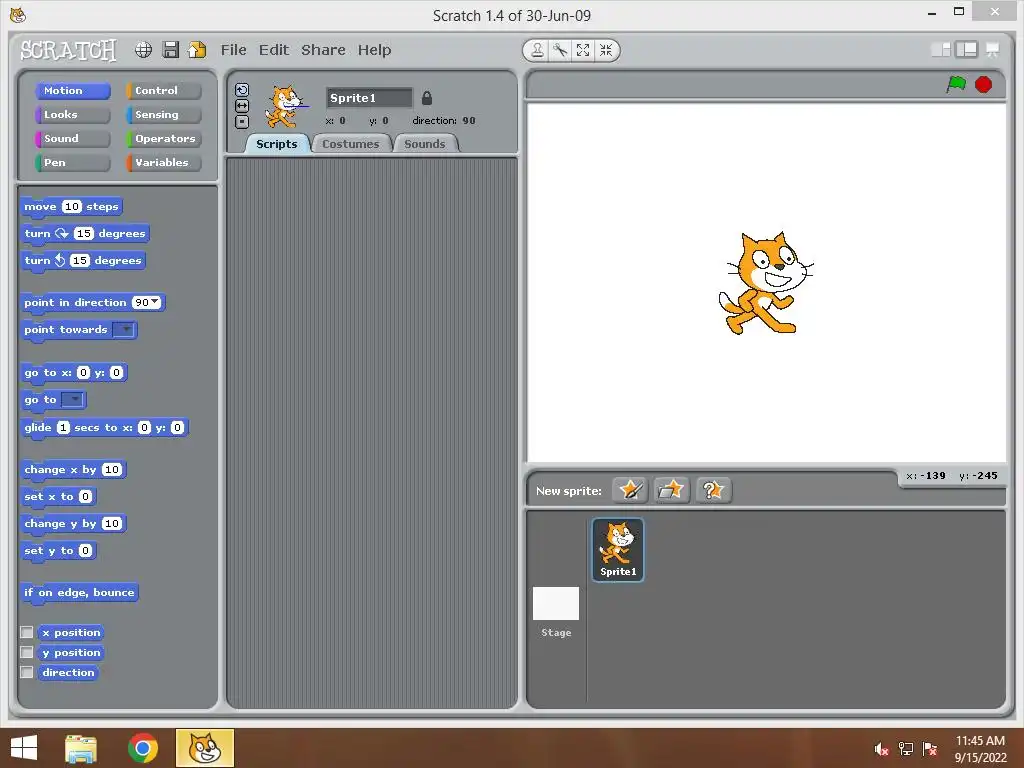Switch to full stage view mode
Viewport: 1024px width, 768px height.
coord(967,50)
